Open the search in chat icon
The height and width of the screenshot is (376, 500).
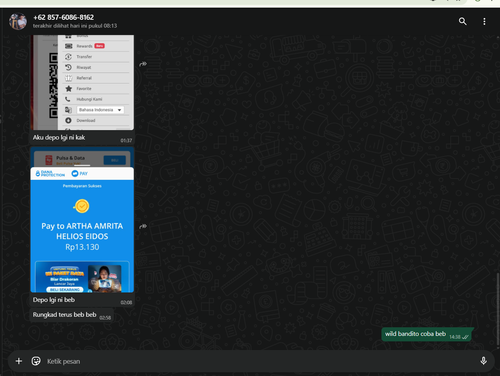tap(462, 21)
